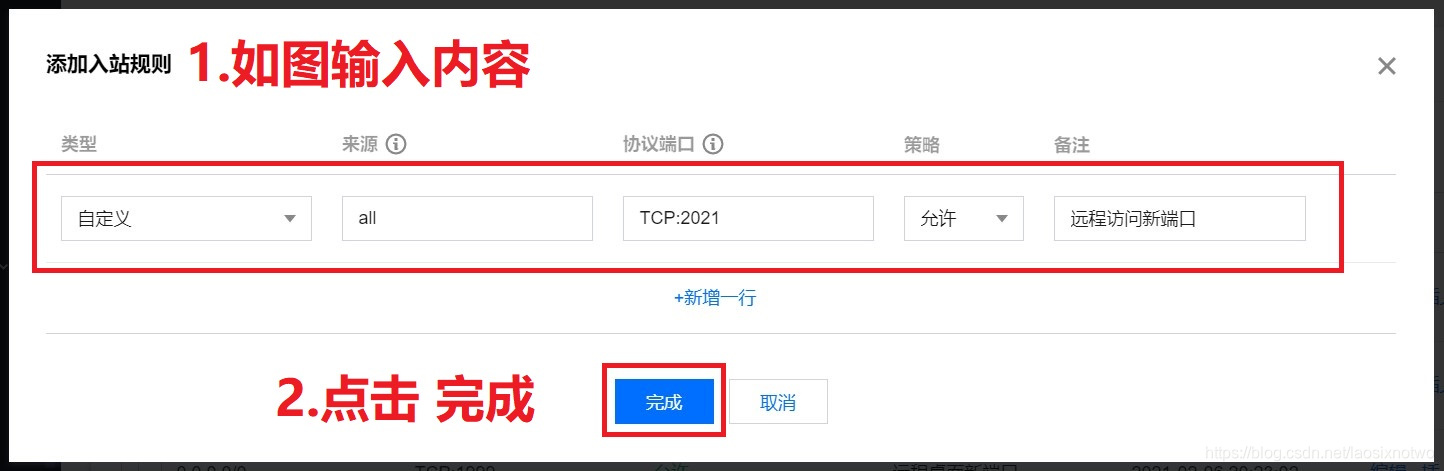
Task: Click the 类型 column header label
Action: pos(79,145)
